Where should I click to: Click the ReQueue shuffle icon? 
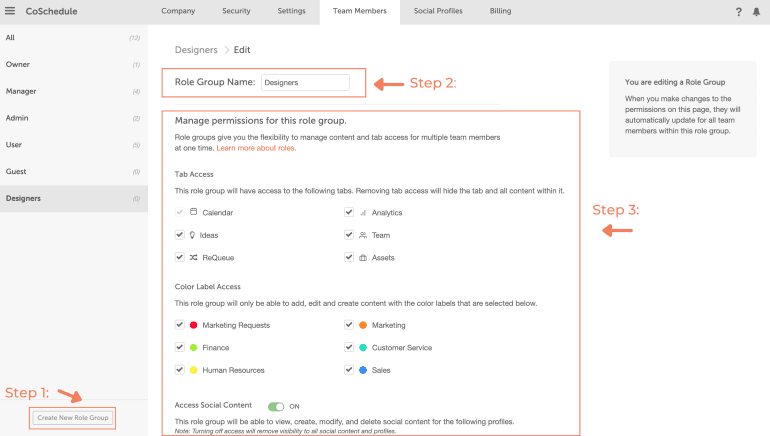(x=193, y=257)
